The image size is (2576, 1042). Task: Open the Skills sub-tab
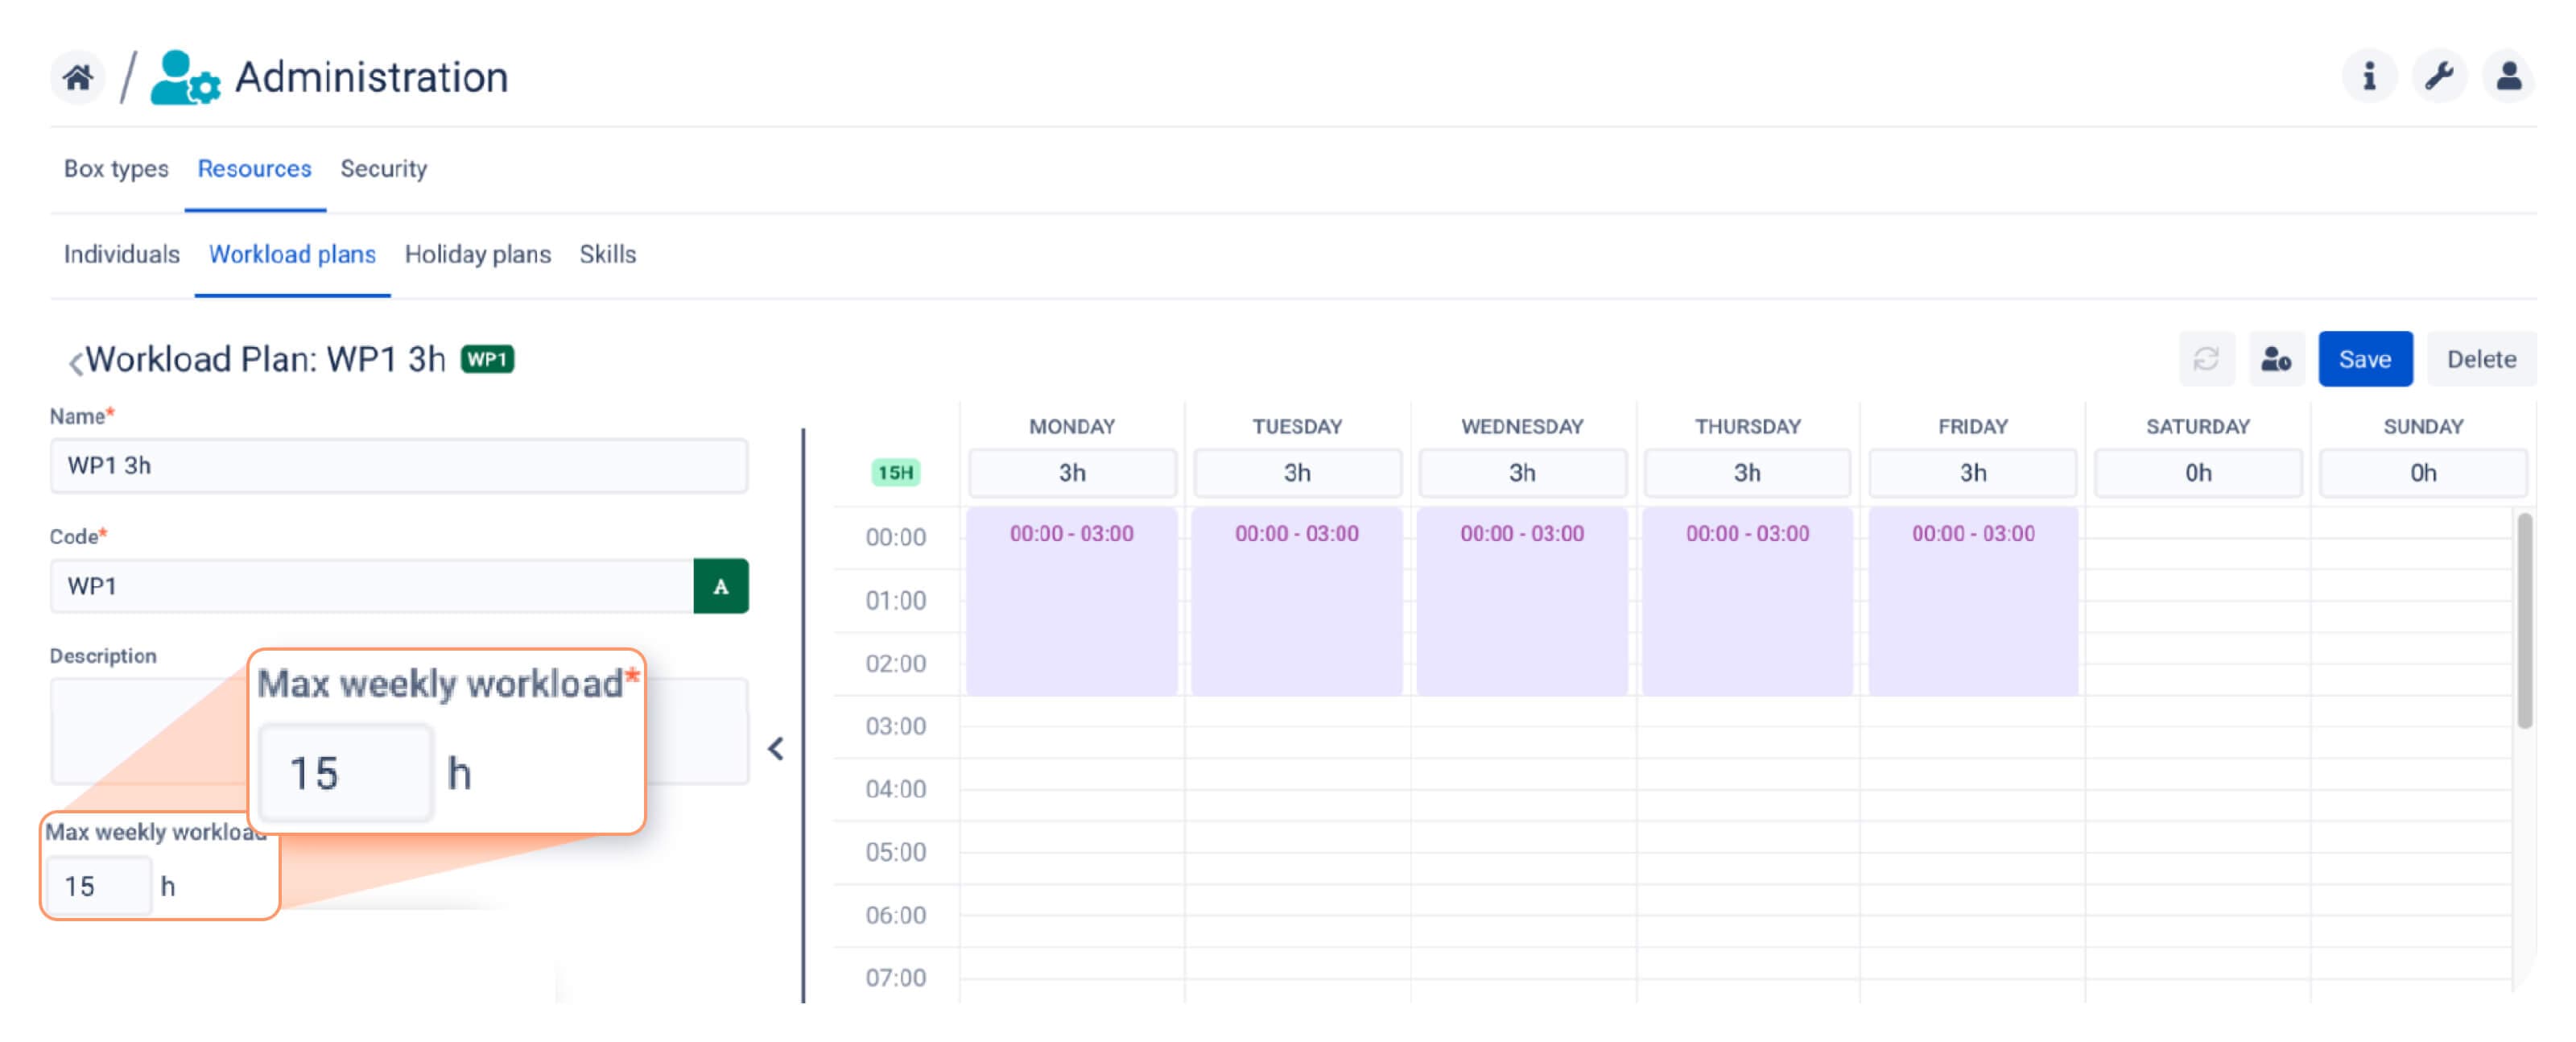click(x=607, y=254)
